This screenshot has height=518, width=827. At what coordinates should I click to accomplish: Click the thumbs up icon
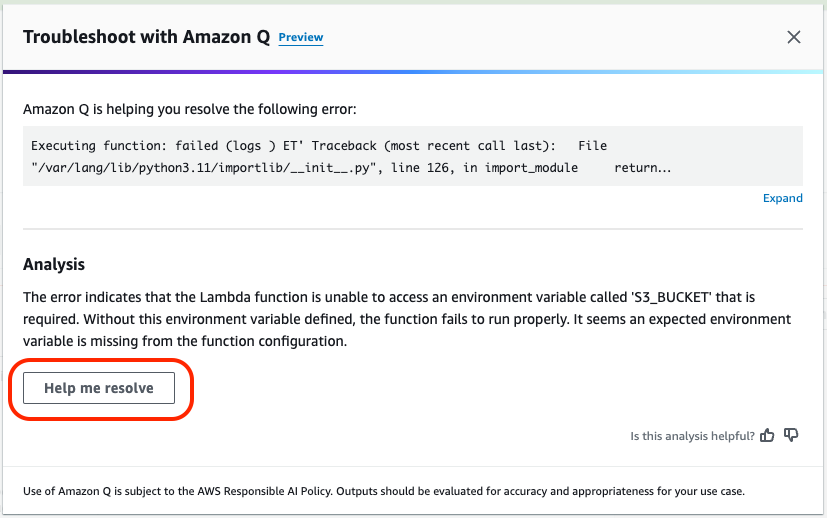767,435
